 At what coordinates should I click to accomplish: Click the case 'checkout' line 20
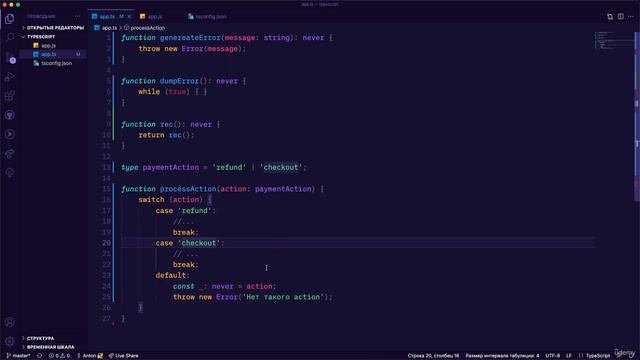(190, 243)
